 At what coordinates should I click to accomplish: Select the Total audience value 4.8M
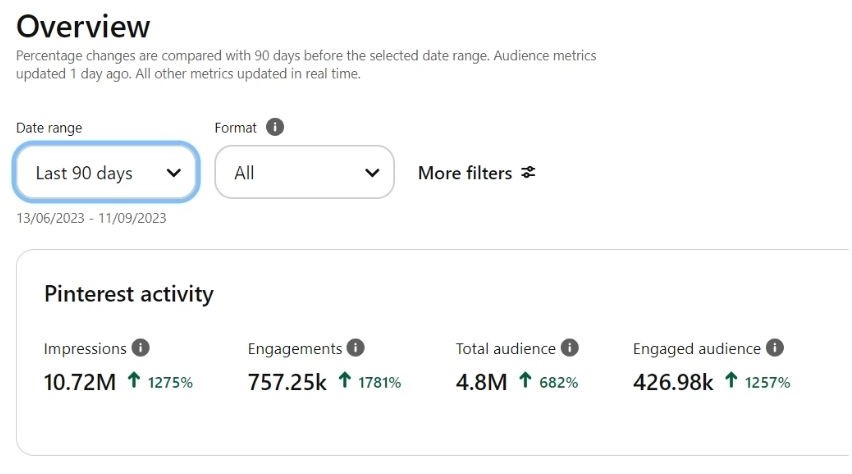[481, 382]
